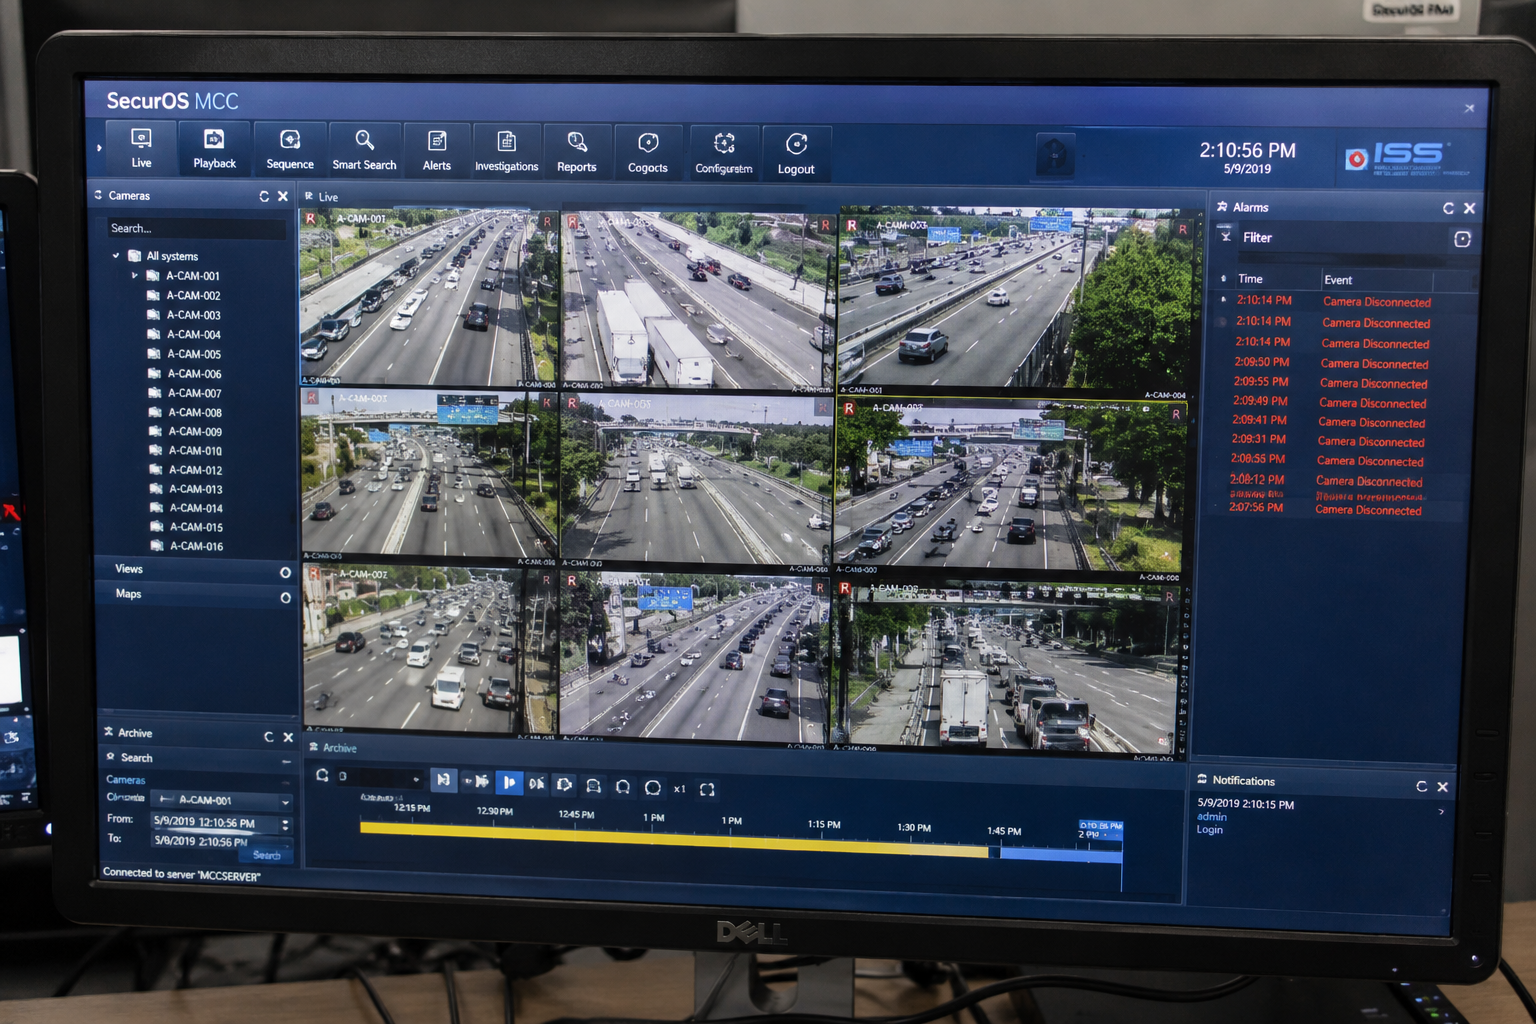Click the Login notification entry
This screenshot has height=1024, width=1536.
coord(1209,830)
